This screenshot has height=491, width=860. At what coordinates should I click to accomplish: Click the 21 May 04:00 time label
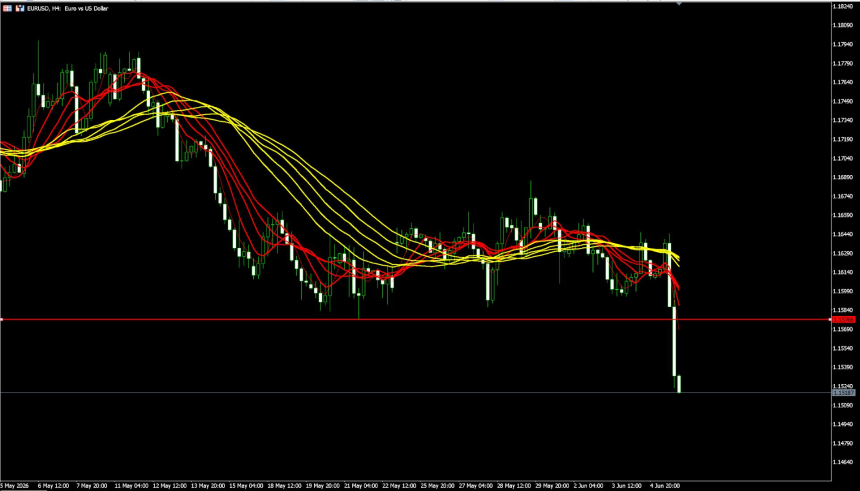coord(361,486)
